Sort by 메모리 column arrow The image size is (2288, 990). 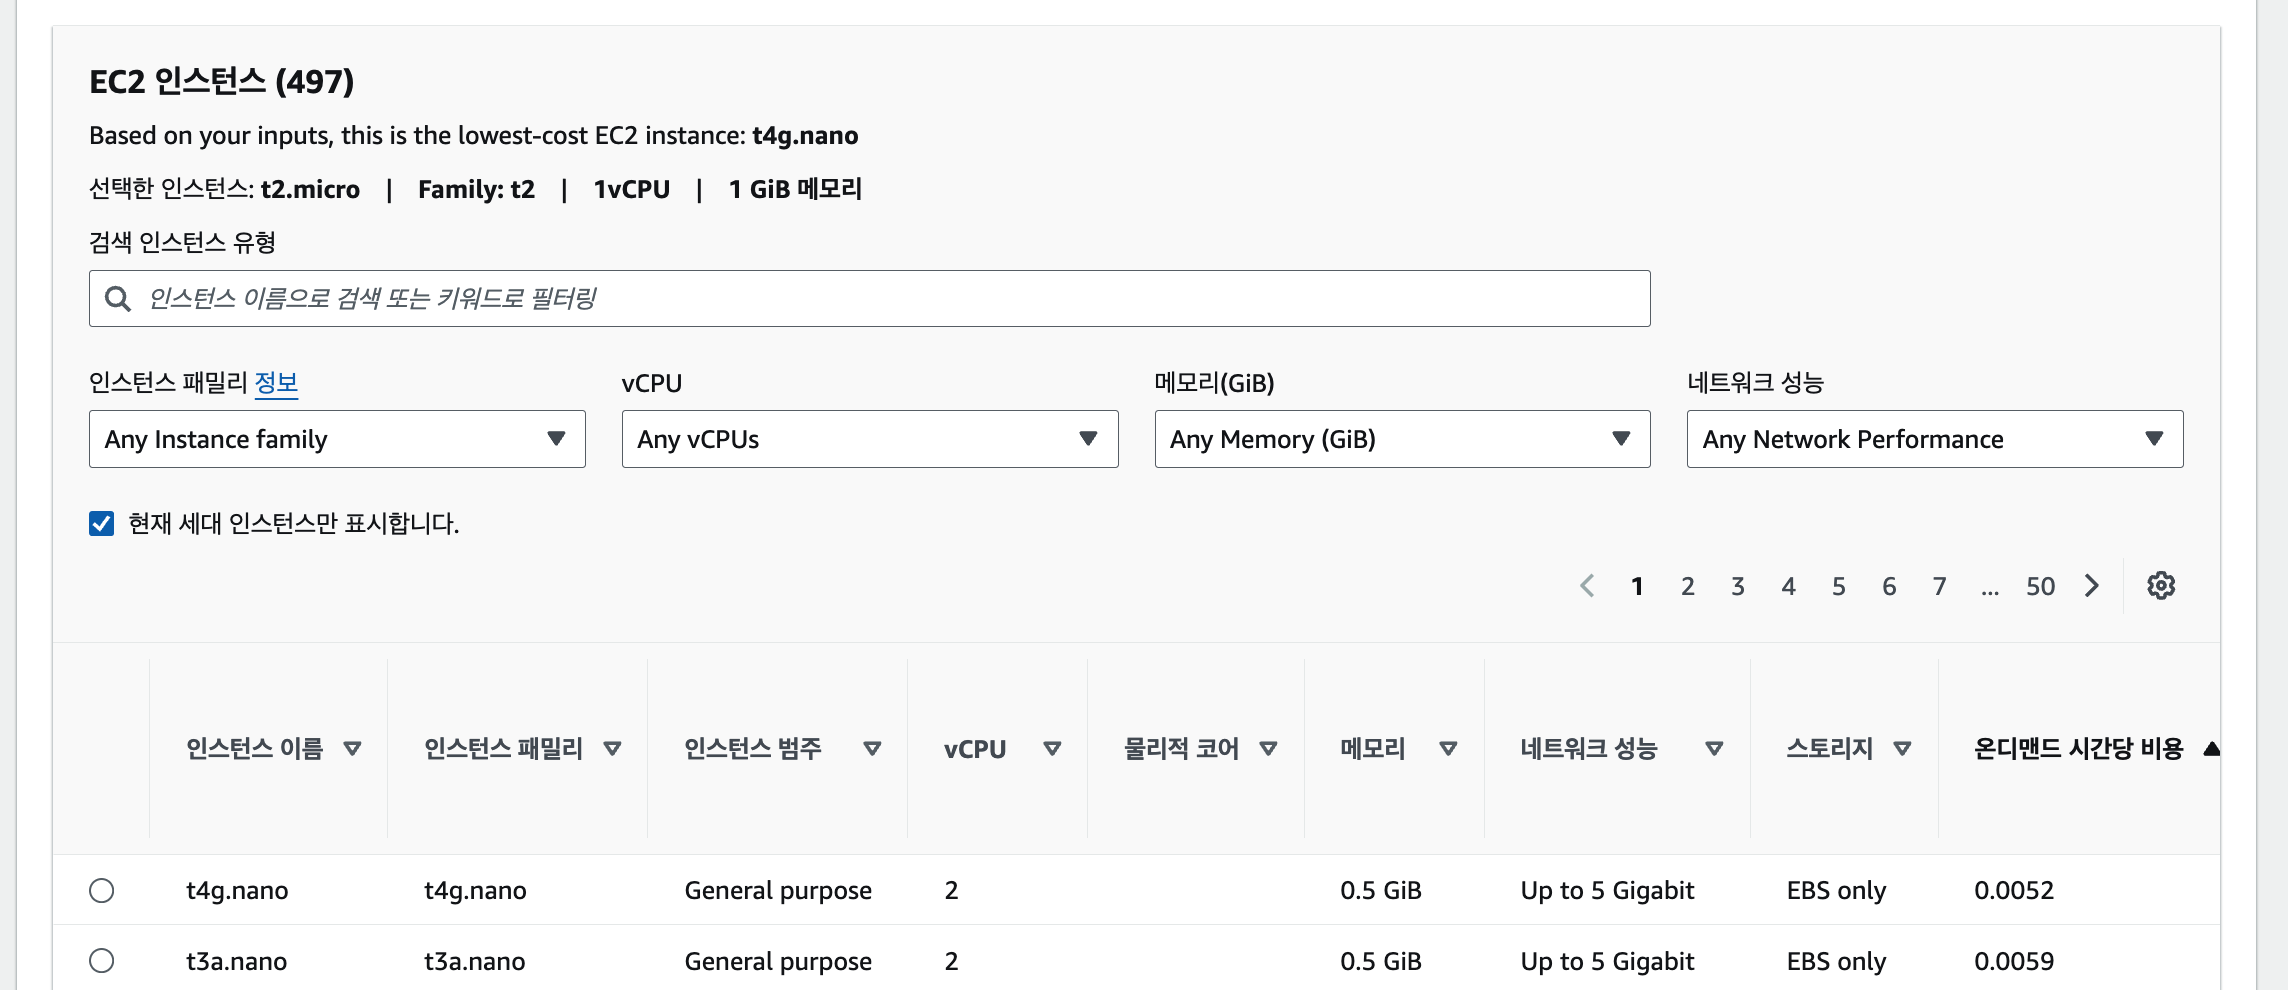pyautogui.click(x=1448, y=748)
